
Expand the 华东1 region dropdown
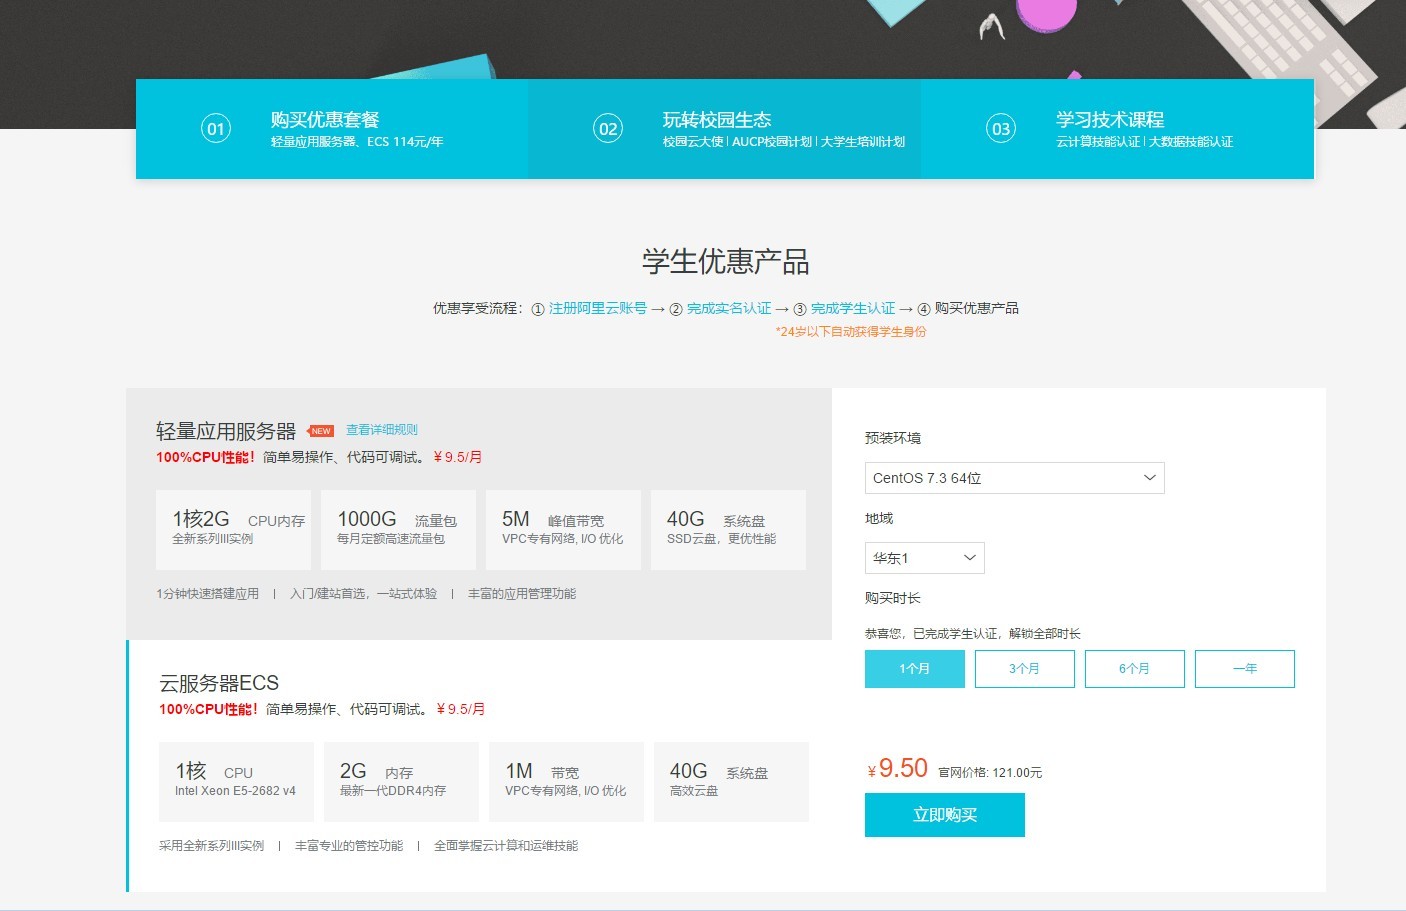click(924, 558)
